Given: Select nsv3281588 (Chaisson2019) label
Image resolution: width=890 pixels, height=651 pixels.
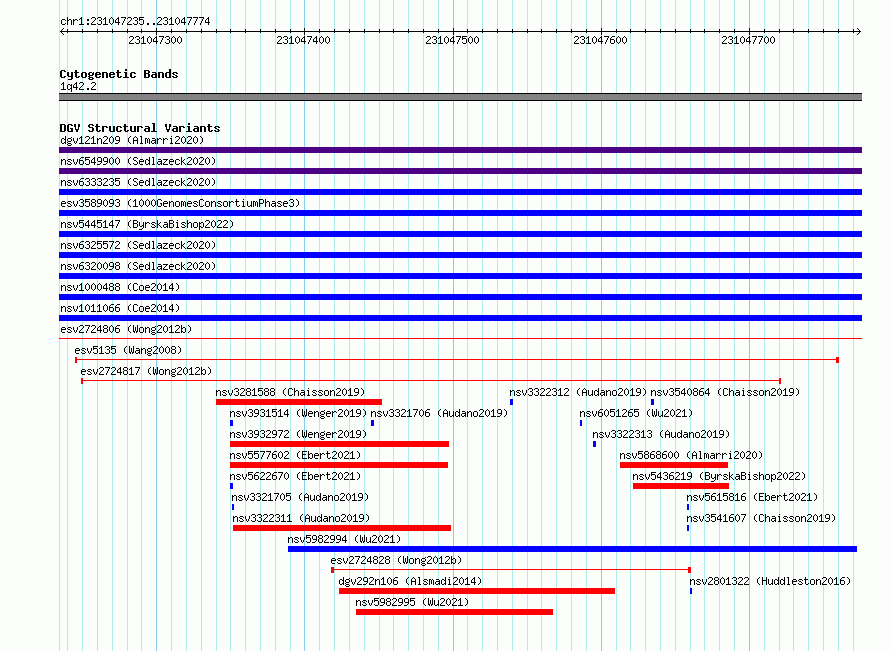Looking at the screenshot, I should point(290,392).
